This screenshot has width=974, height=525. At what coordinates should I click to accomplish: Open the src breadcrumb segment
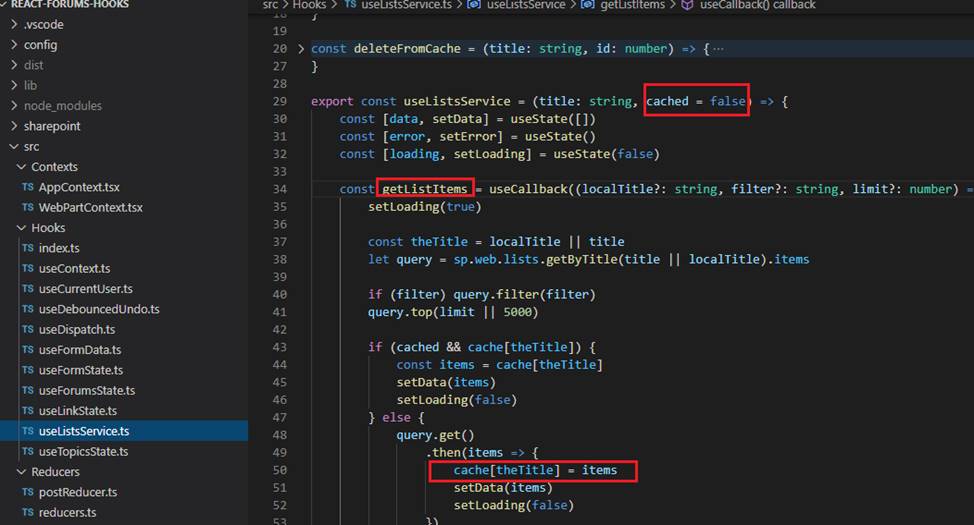click(270, 5)
